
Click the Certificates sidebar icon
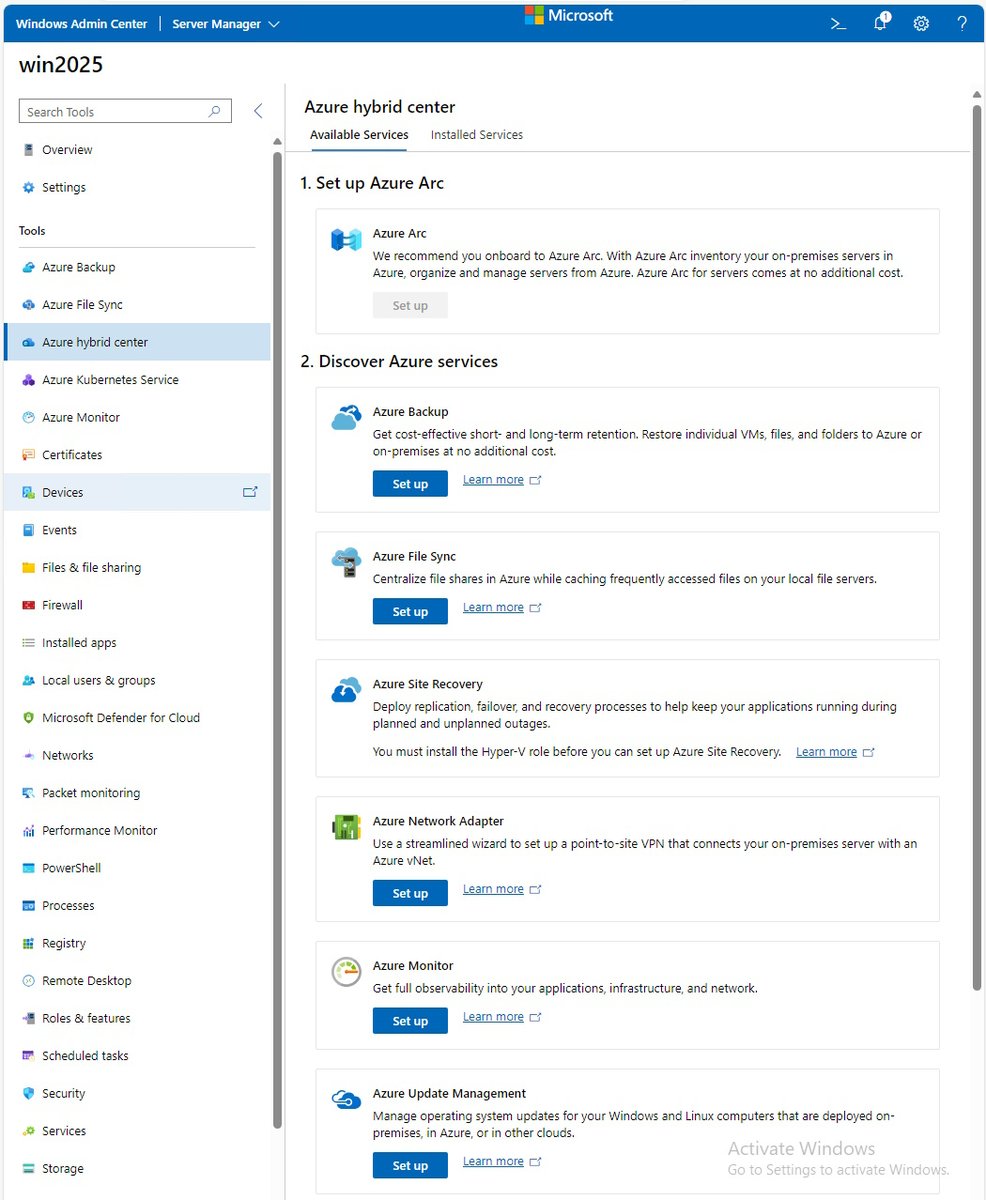coord(29,455)
